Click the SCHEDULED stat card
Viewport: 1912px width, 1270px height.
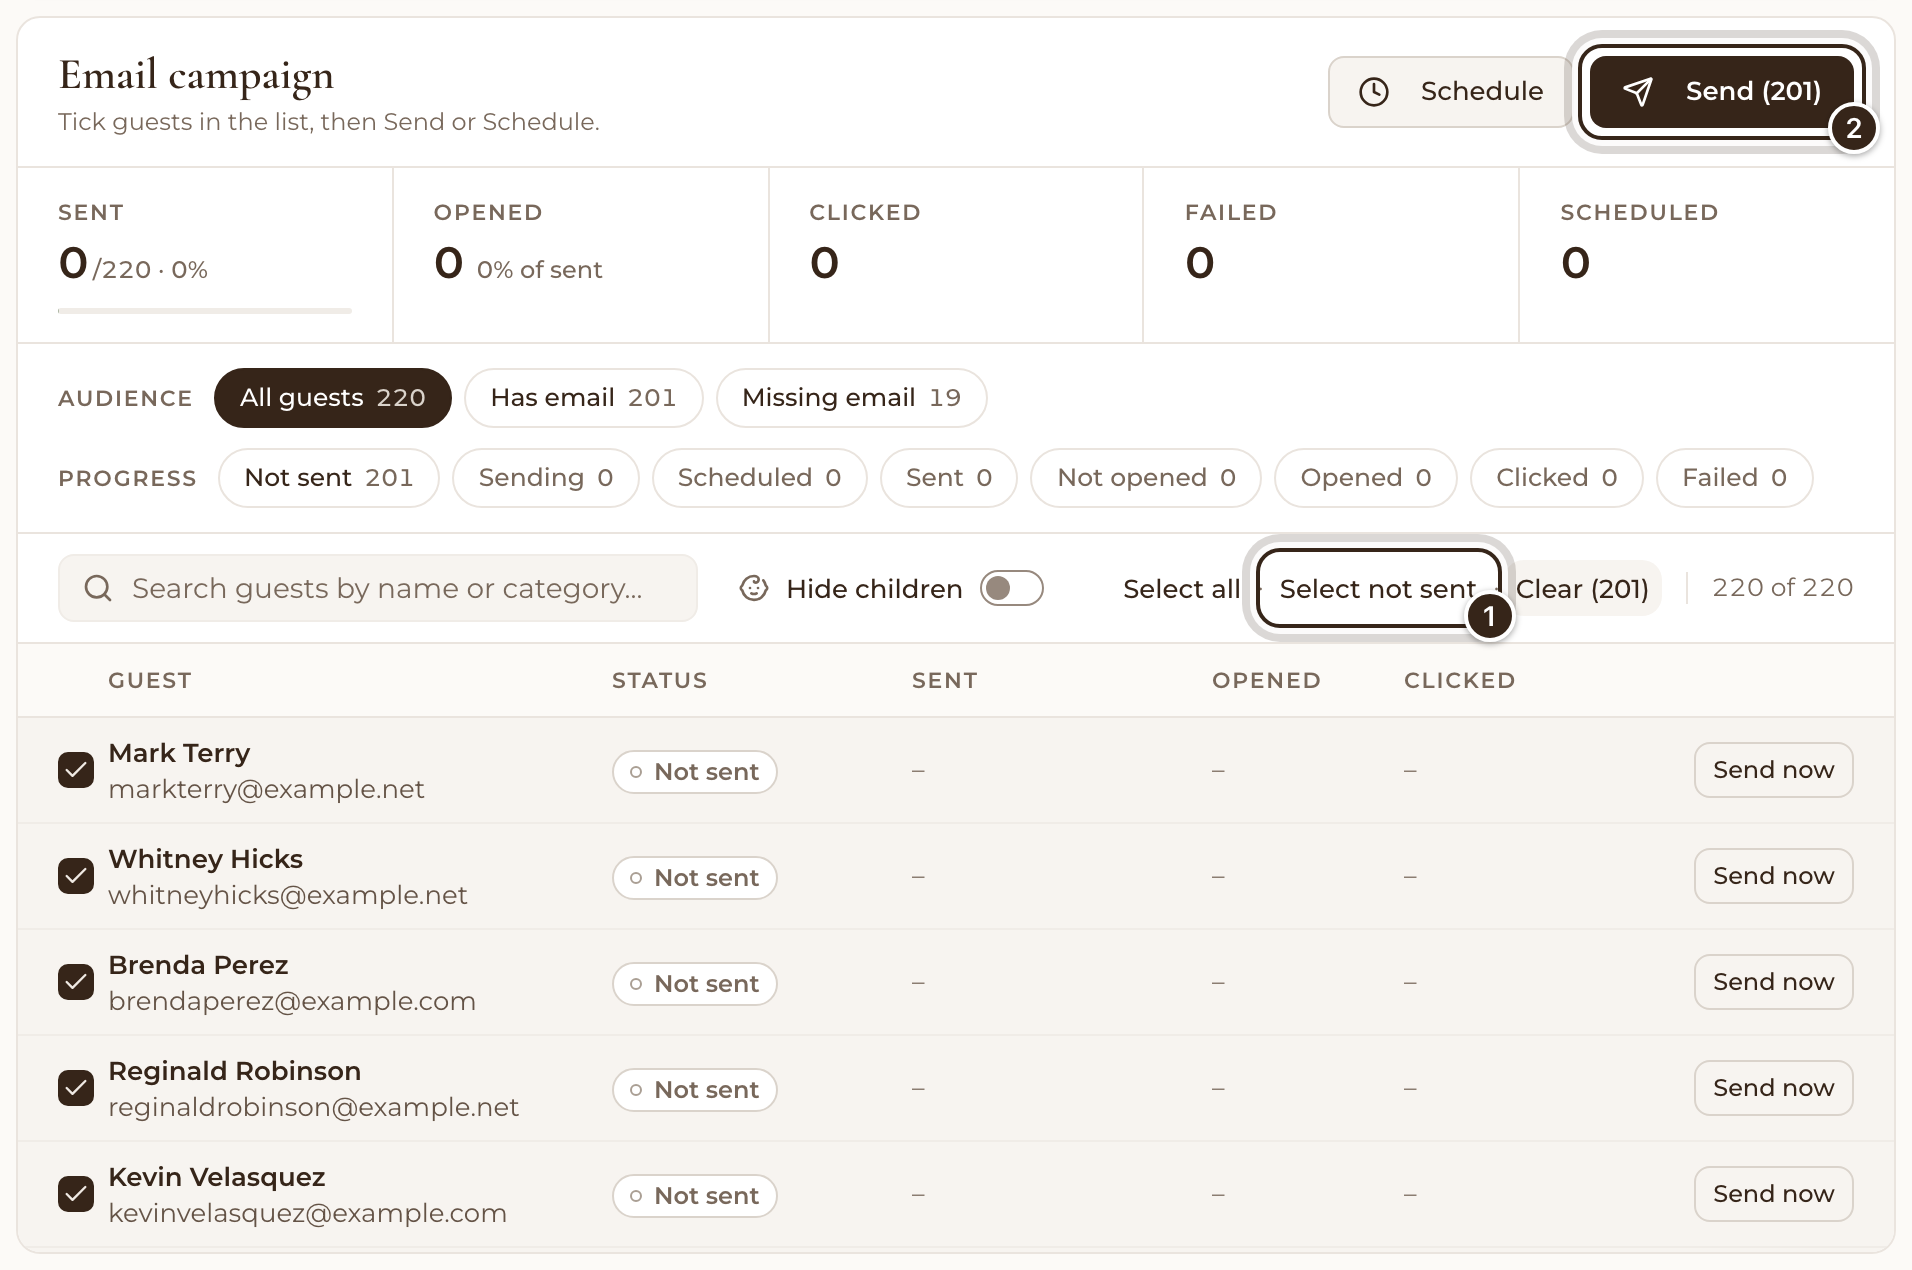point(1706,255)
